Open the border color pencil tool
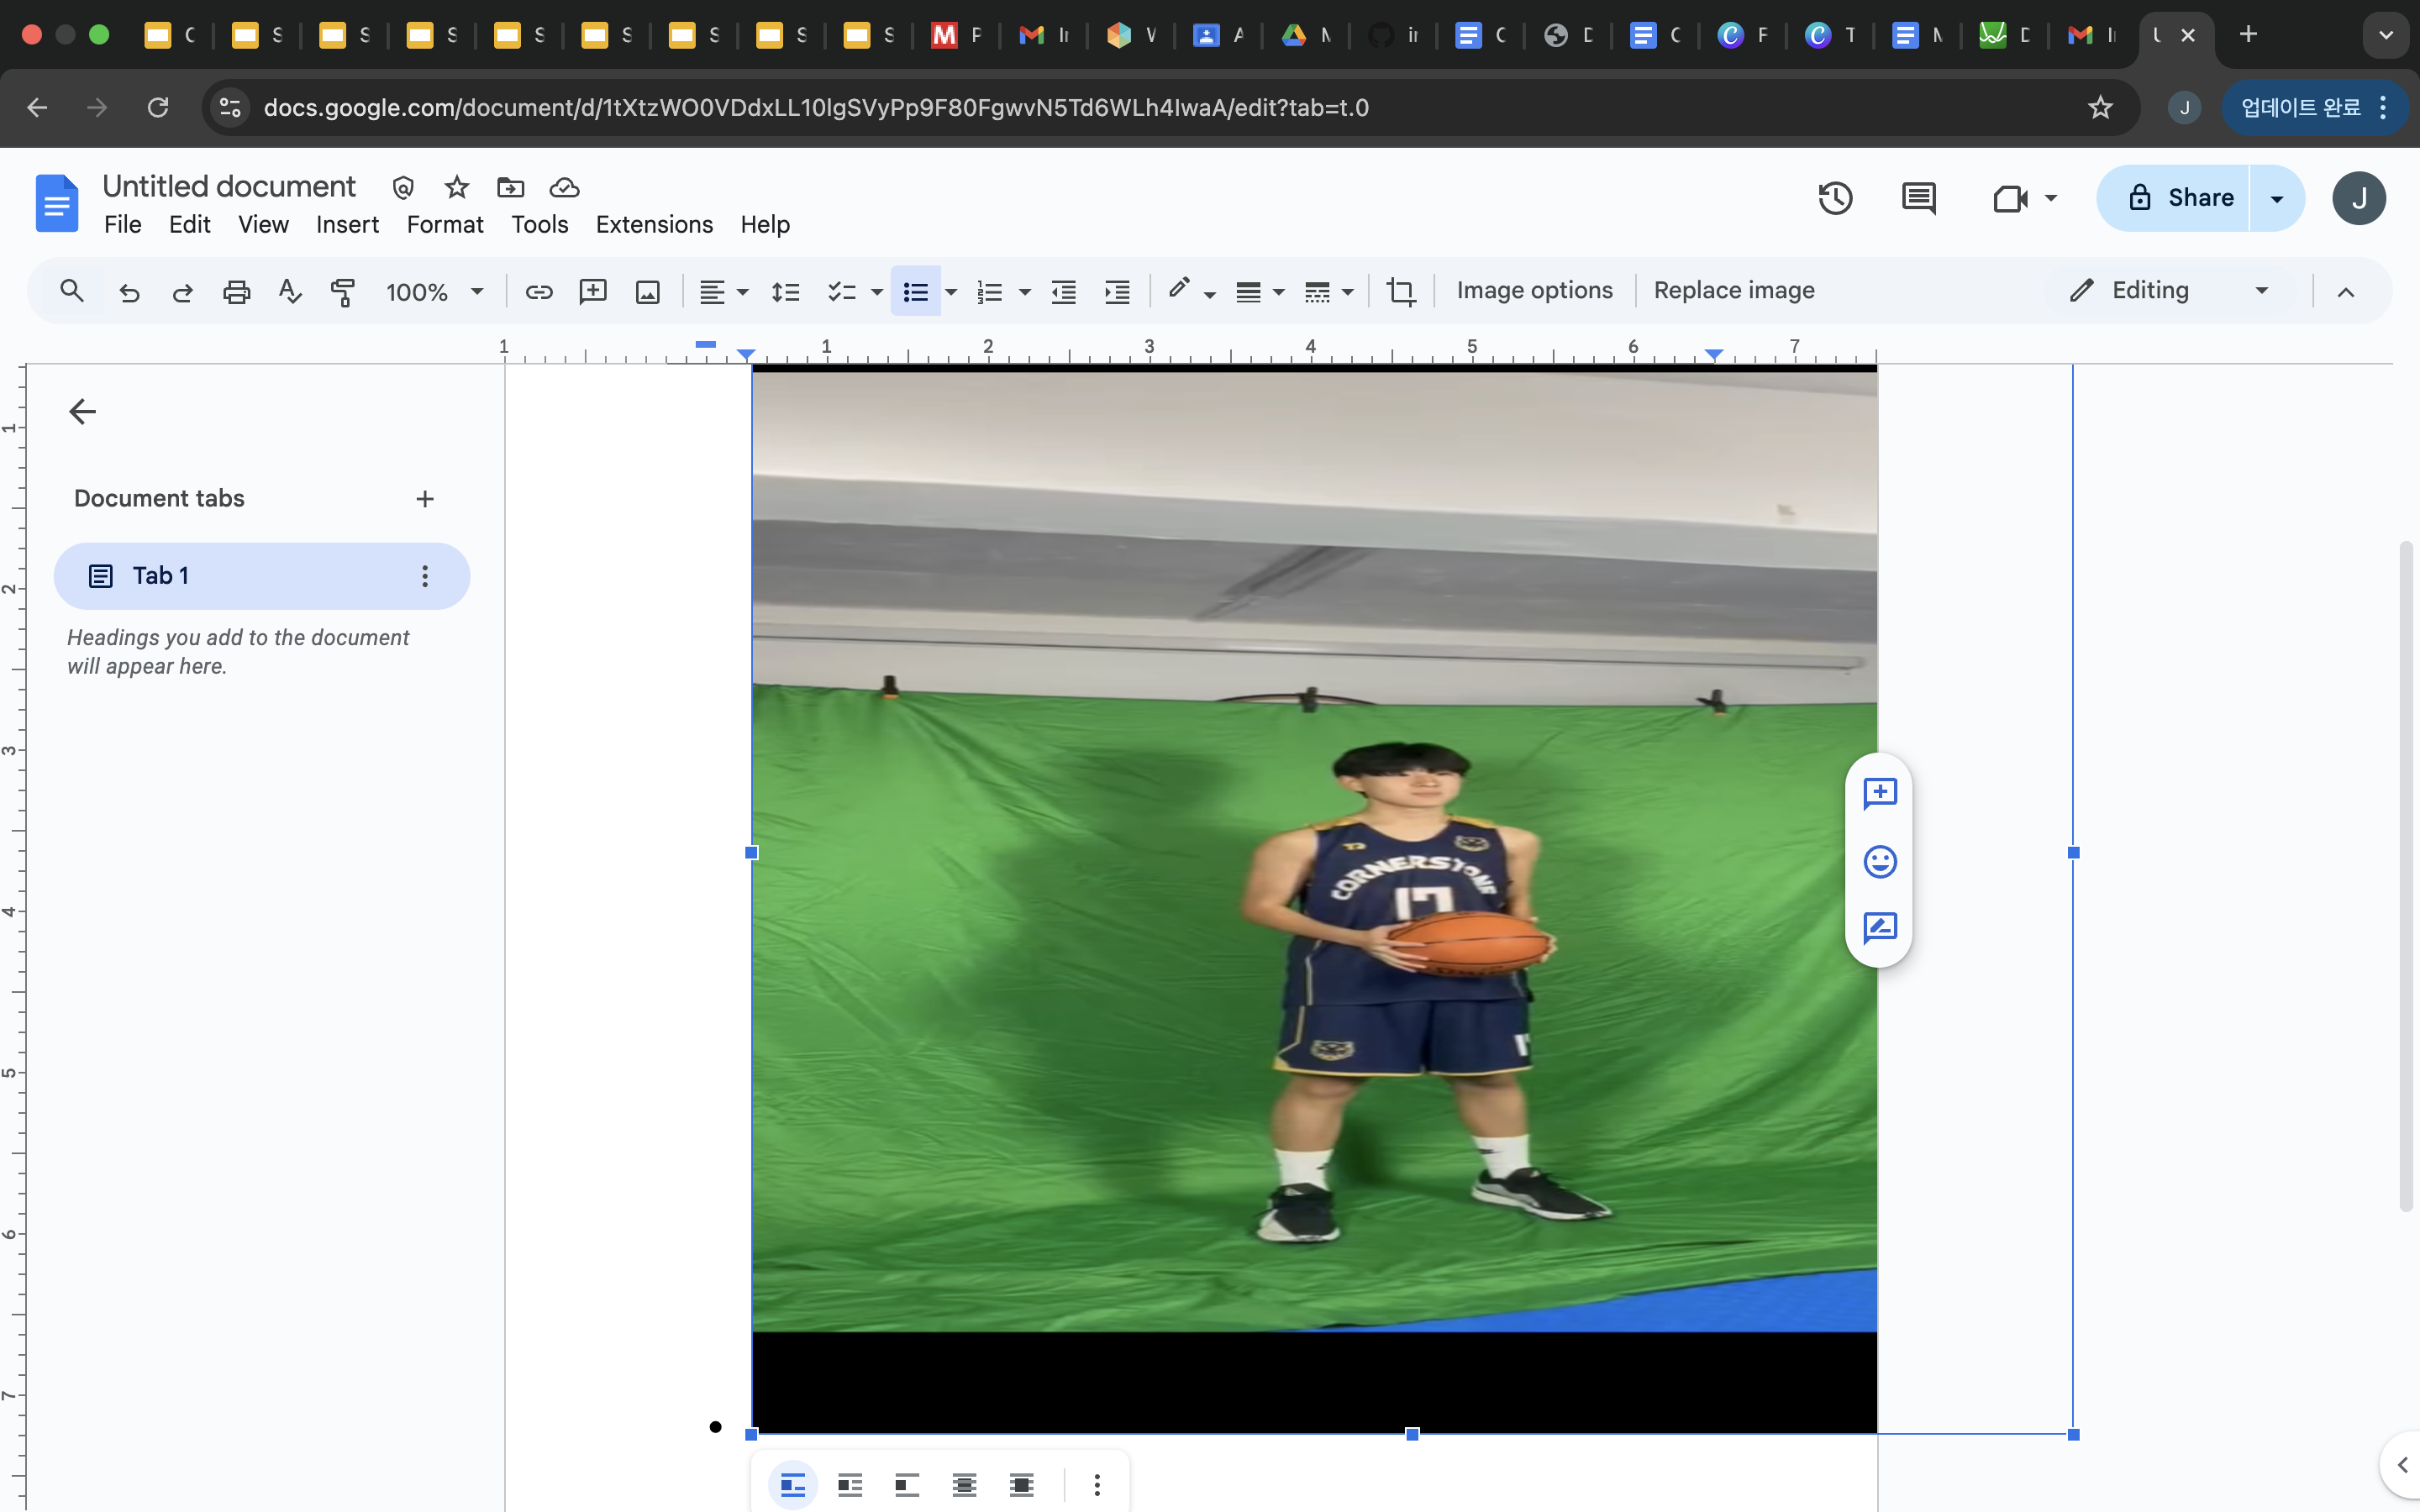The width and height of the screenshot is (2420, 1512). [1179, 289]
